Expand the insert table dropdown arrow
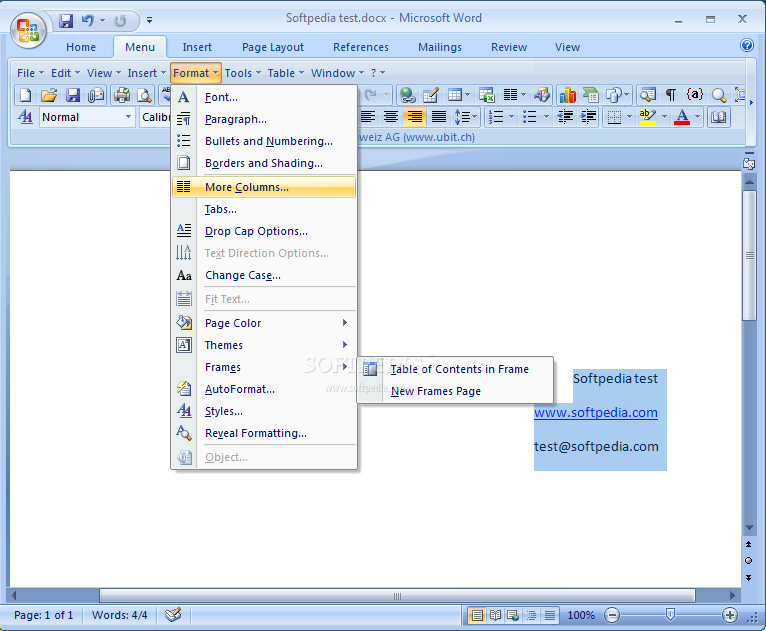This screenshot has height=631, width=766. (468, 95)
